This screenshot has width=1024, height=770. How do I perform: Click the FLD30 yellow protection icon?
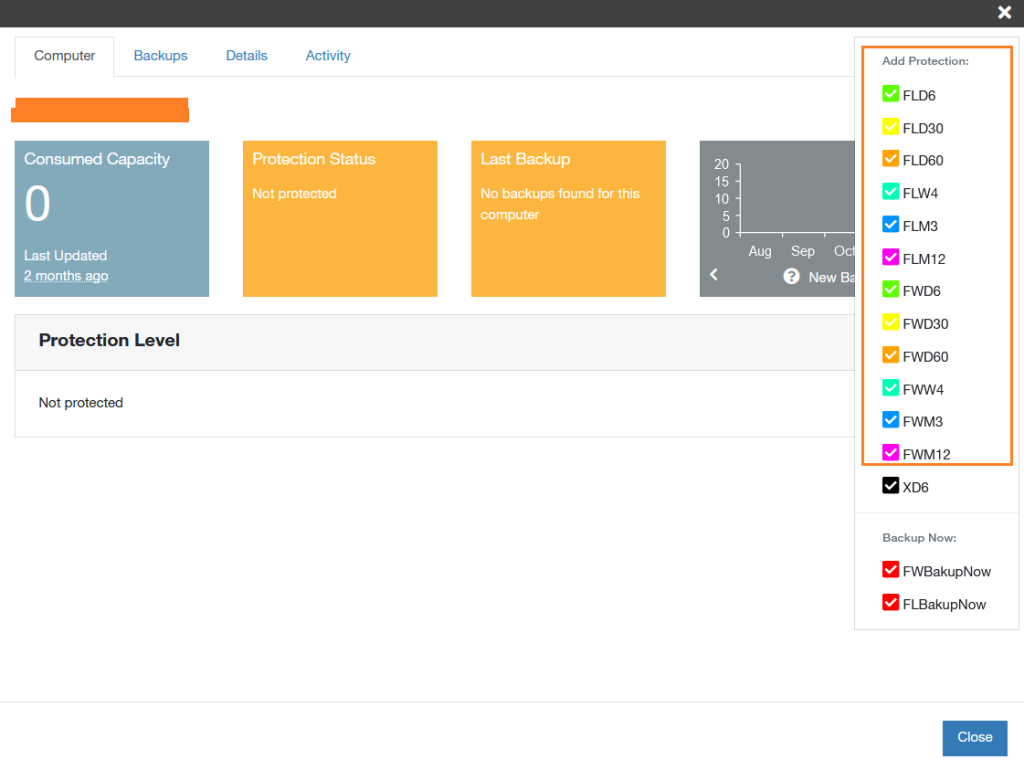pos(890,127)
